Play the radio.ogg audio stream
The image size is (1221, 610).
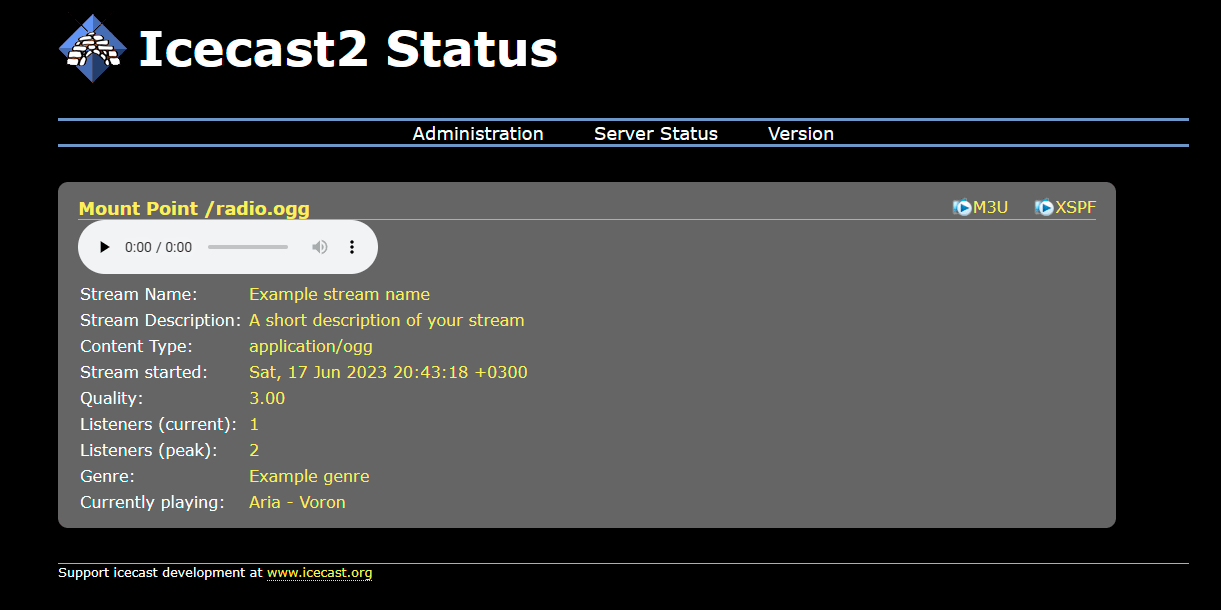[104, 247]
